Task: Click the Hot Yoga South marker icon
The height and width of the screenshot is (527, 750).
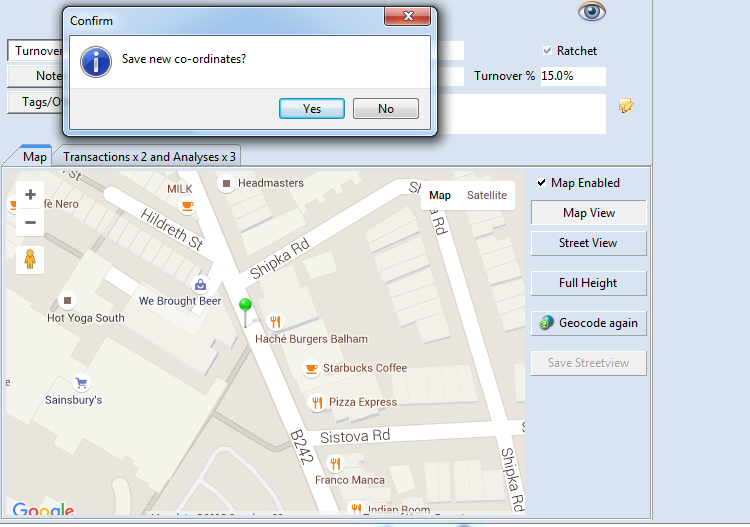Action: [67, 300]
